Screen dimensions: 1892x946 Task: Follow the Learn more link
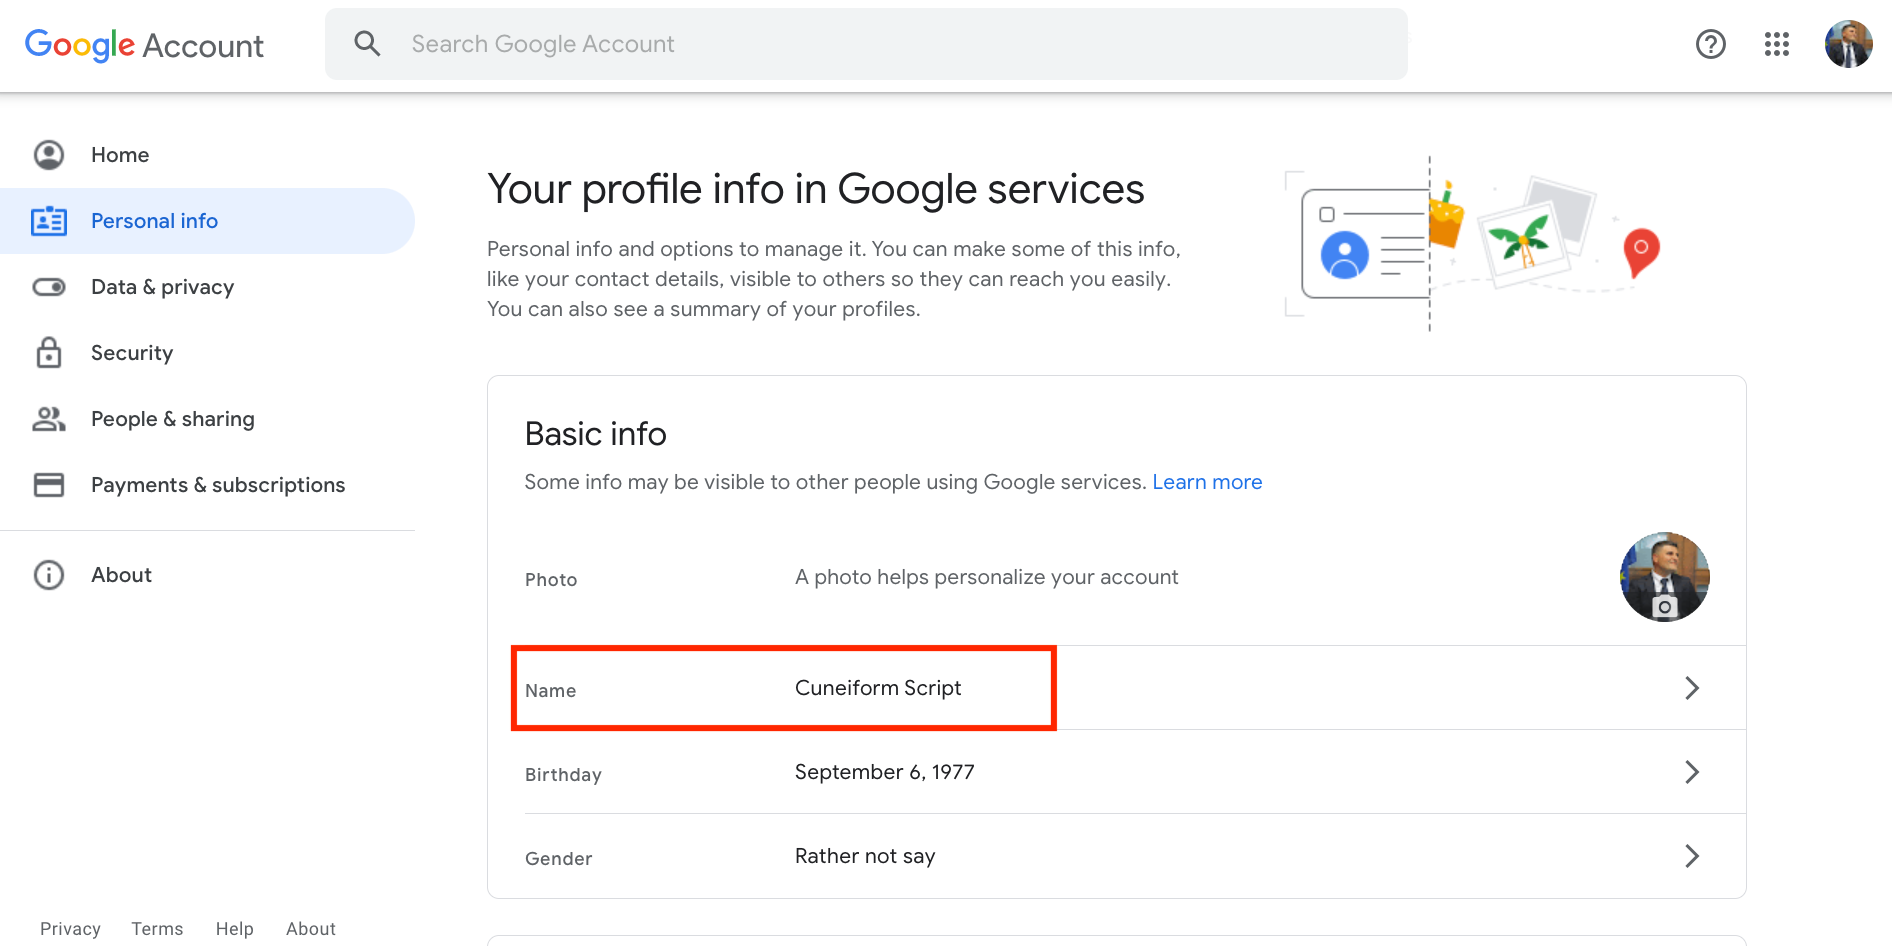1207,482
